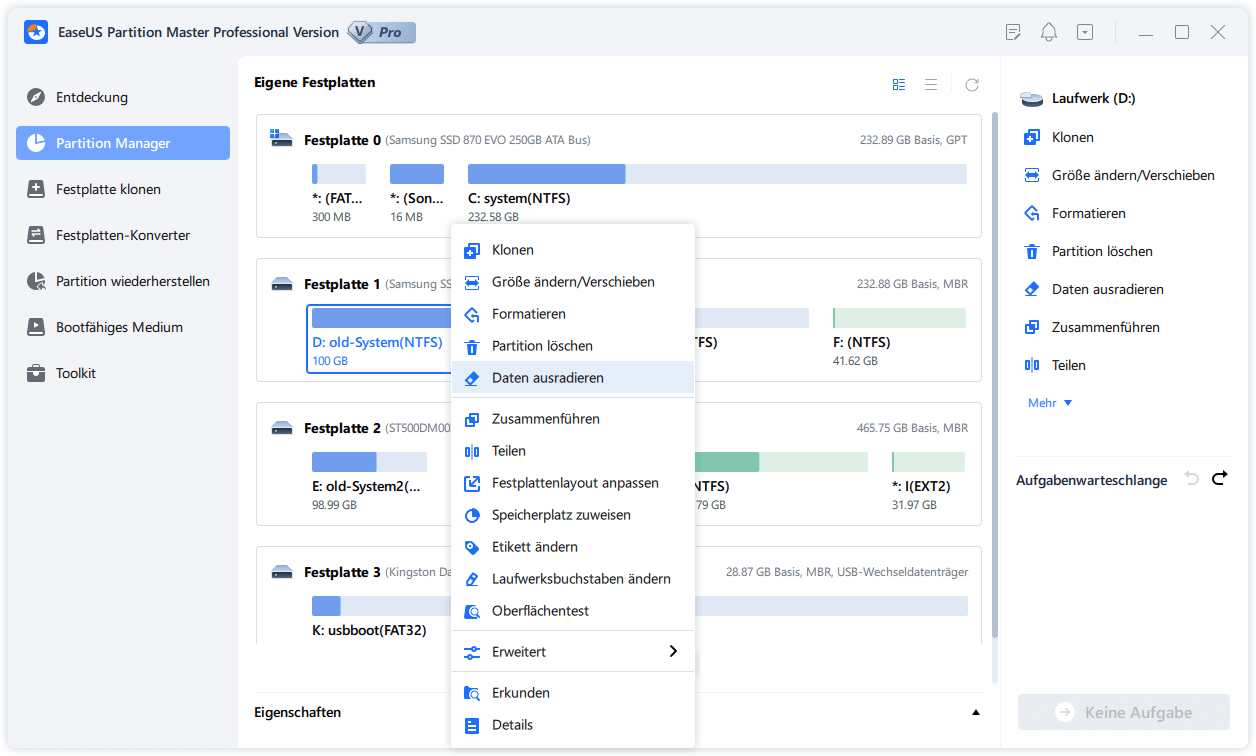The image size is (1256, 756).
Task: Click the Festplatte 3 disk icon
Action: (x=282, y=572)
